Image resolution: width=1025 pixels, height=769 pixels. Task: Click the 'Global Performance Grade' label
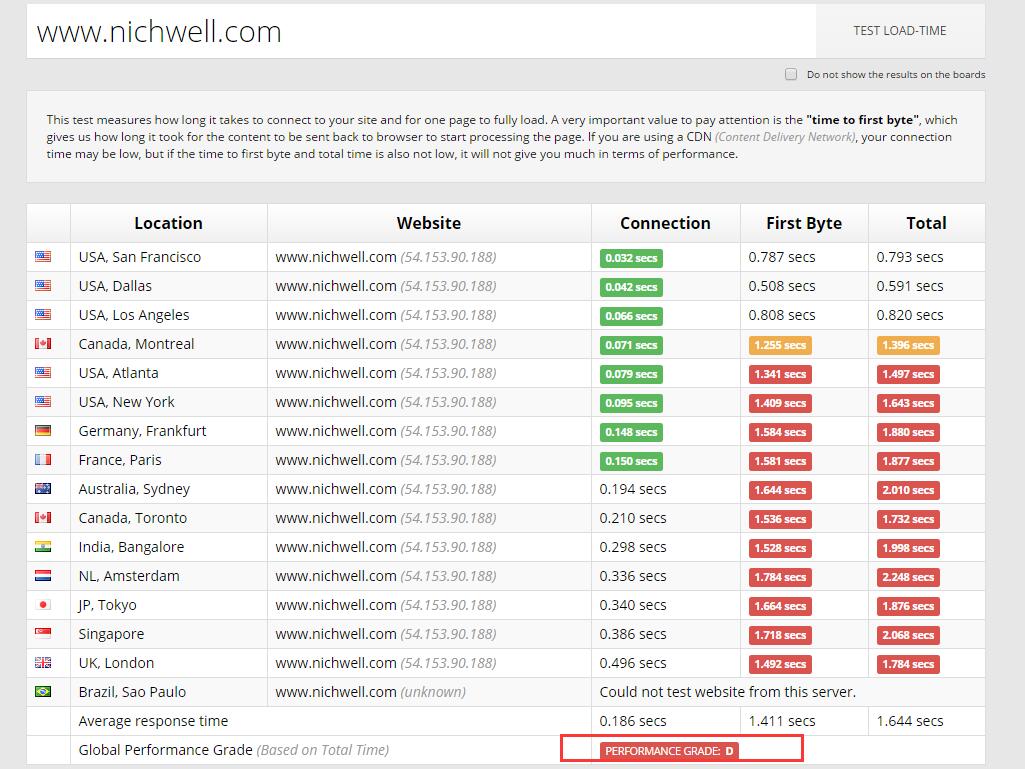165,750
